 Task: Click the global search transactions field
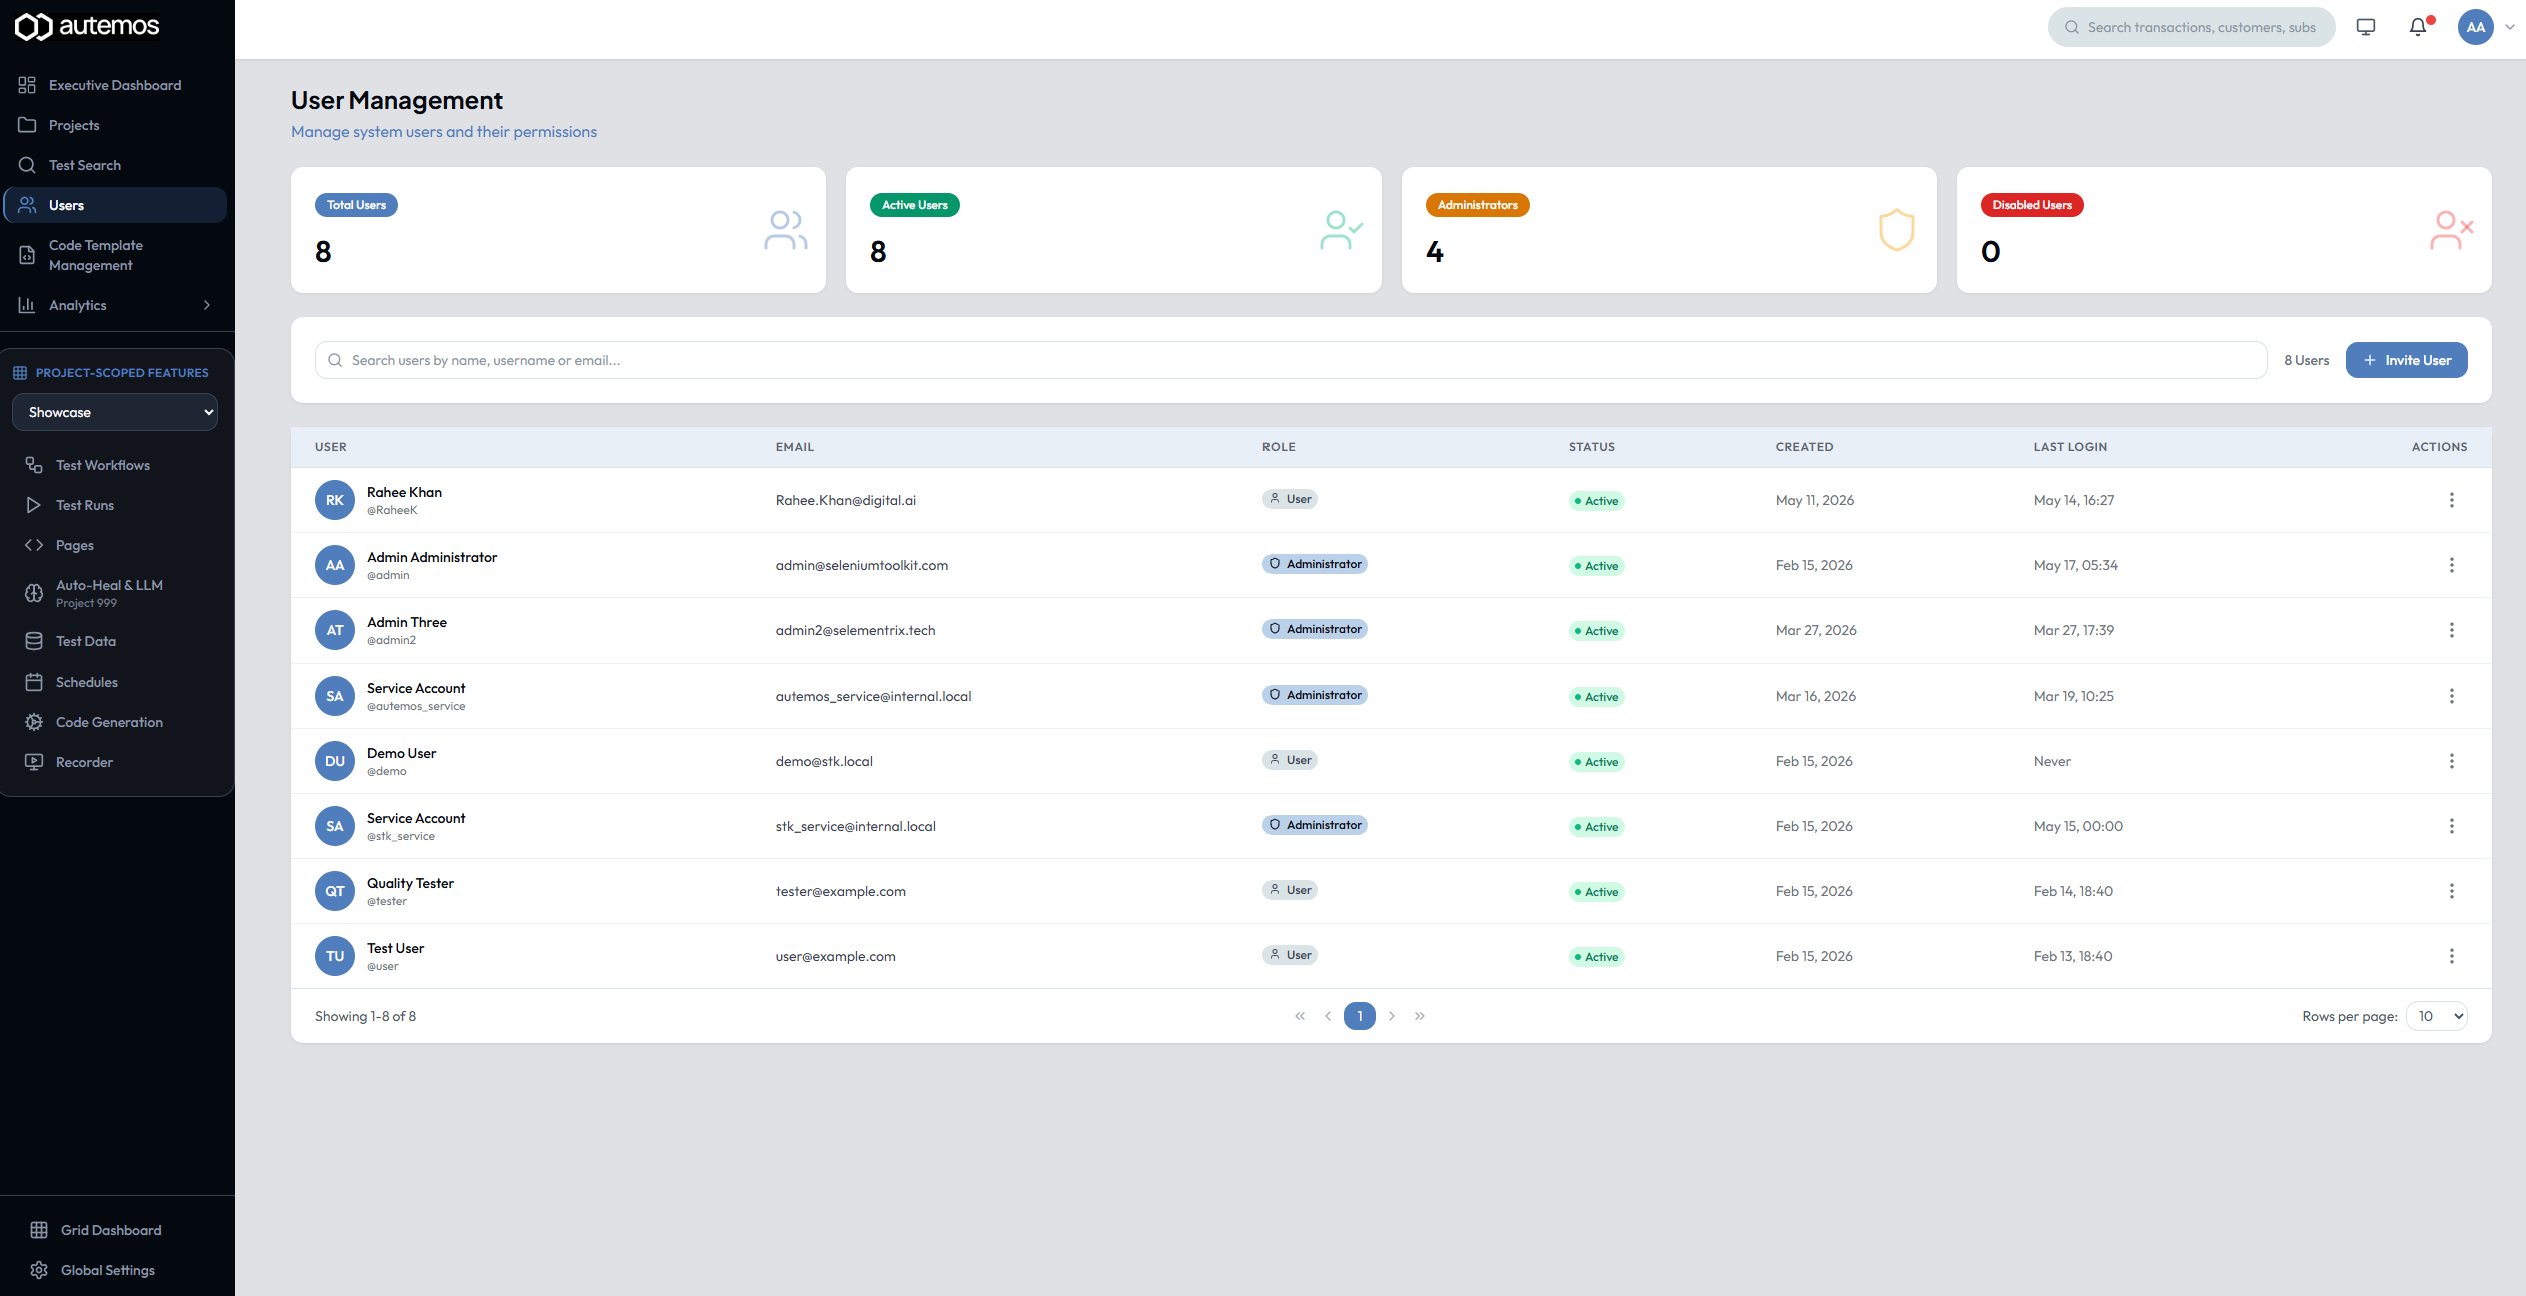tap(2191, 27)
